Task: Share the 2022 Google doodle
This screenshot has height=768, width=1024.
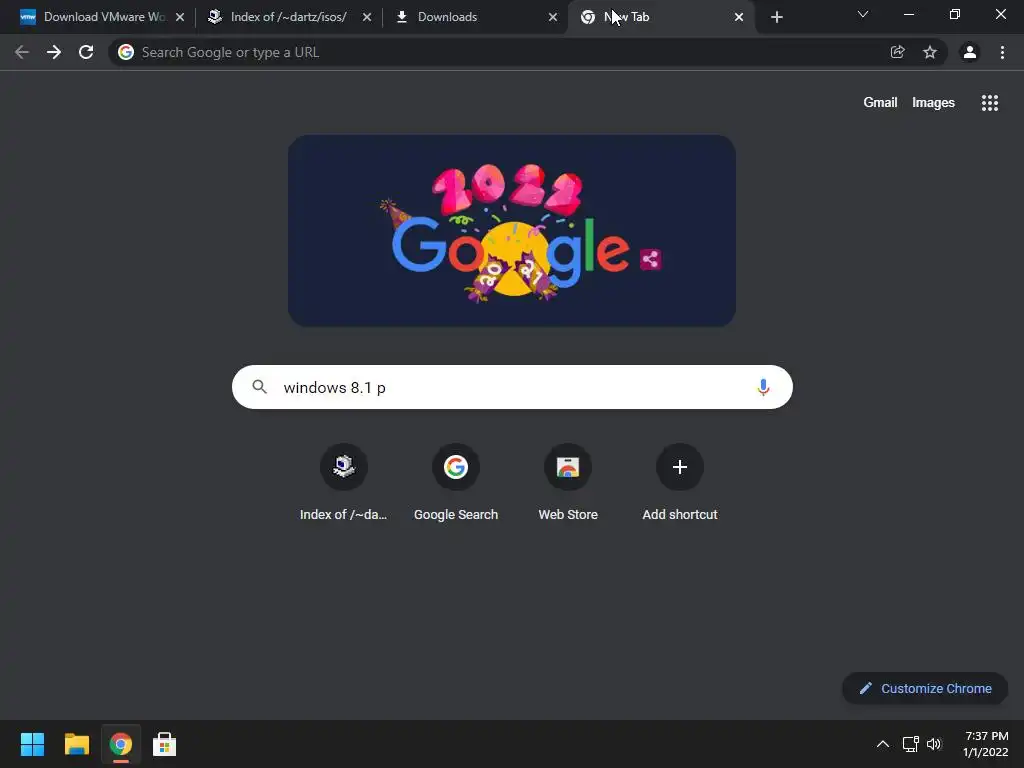Action: pos(650,259)
